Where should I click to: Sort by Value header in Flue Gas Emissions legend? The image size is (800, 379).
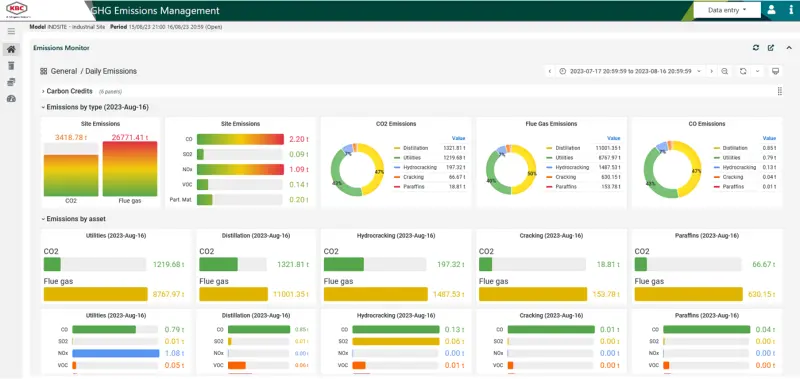(x=614, y=138)
